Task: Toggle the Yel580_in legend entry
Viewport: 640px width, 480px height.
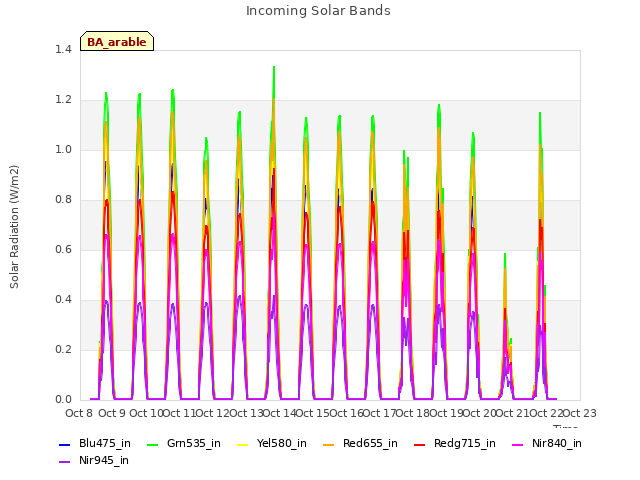Action: [272, 444]
